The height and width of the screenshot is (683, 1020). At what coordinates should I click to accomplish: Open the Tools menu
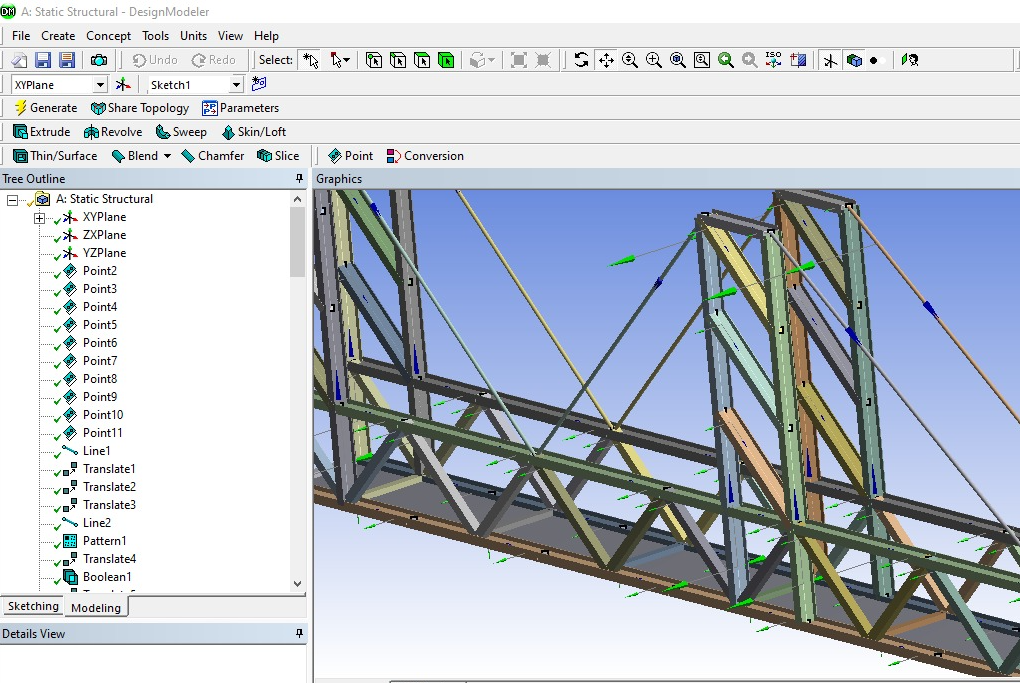pyautogui.click(x=155, y=36)
